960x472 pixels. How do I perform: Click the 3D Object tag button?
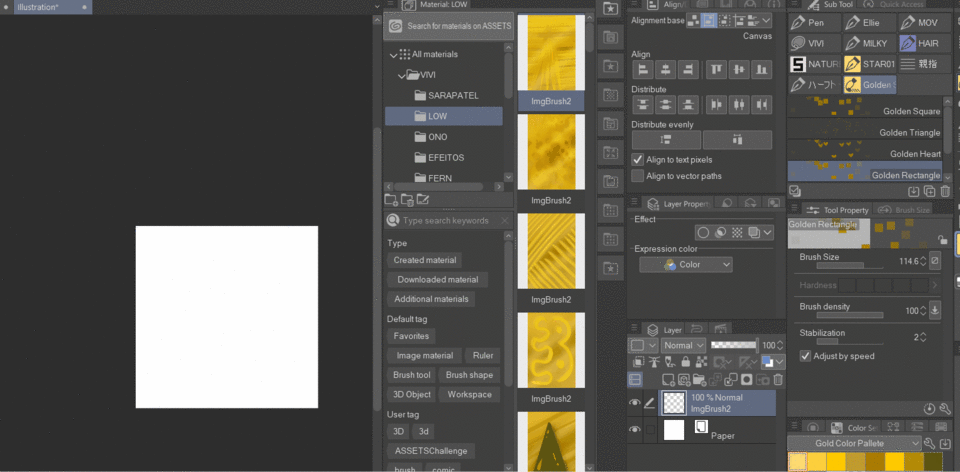click(412, 395)
